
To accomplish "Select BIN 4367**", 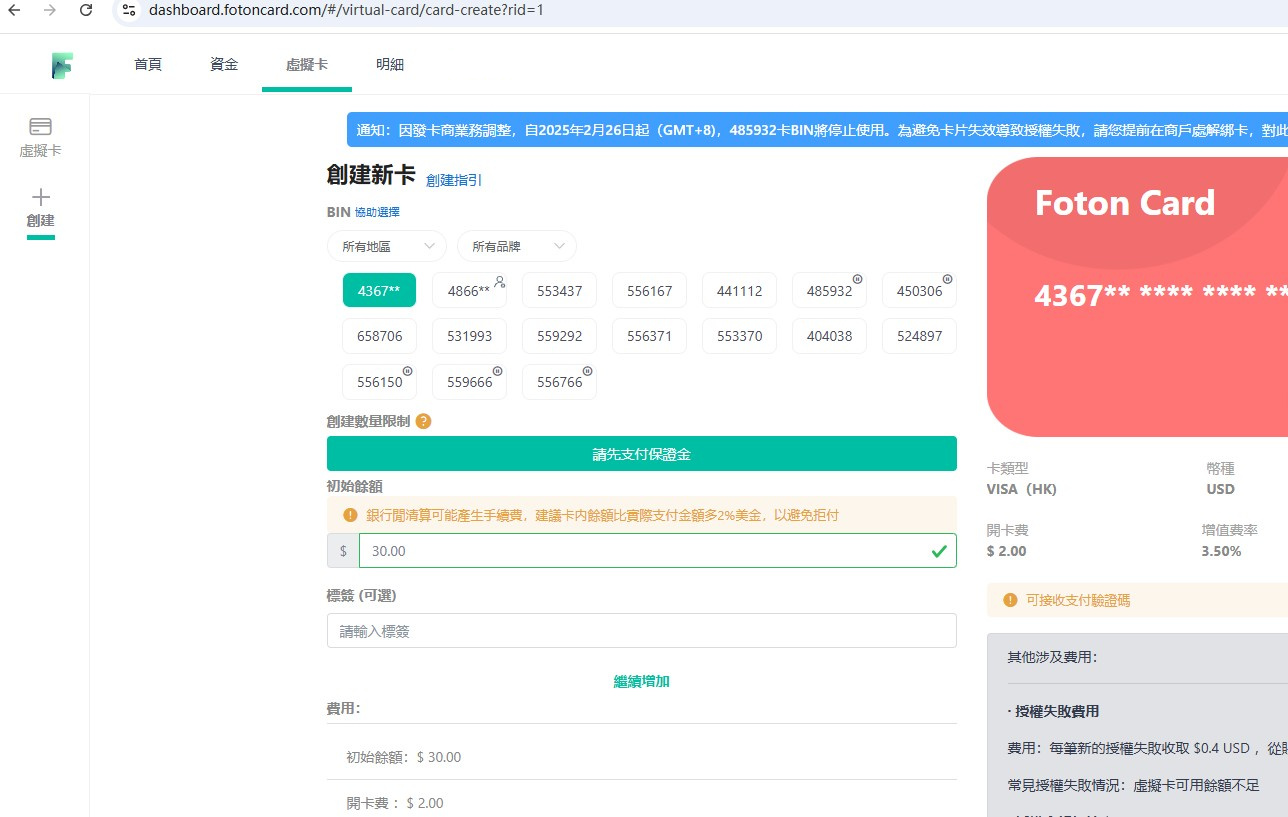I will [379, 290].
